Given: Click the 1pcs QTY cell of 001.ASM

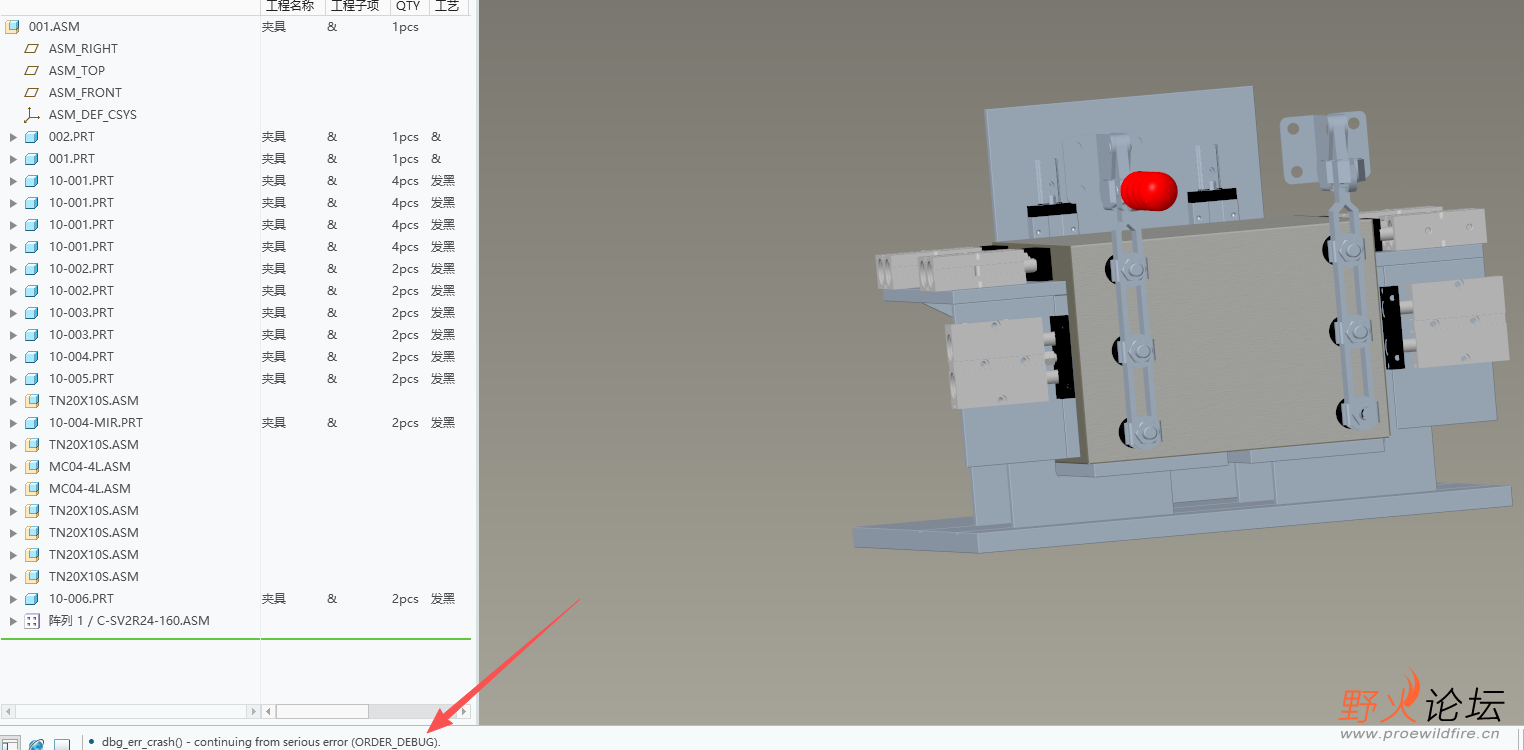Looking at the screenshot, I should tap(405, 27).
